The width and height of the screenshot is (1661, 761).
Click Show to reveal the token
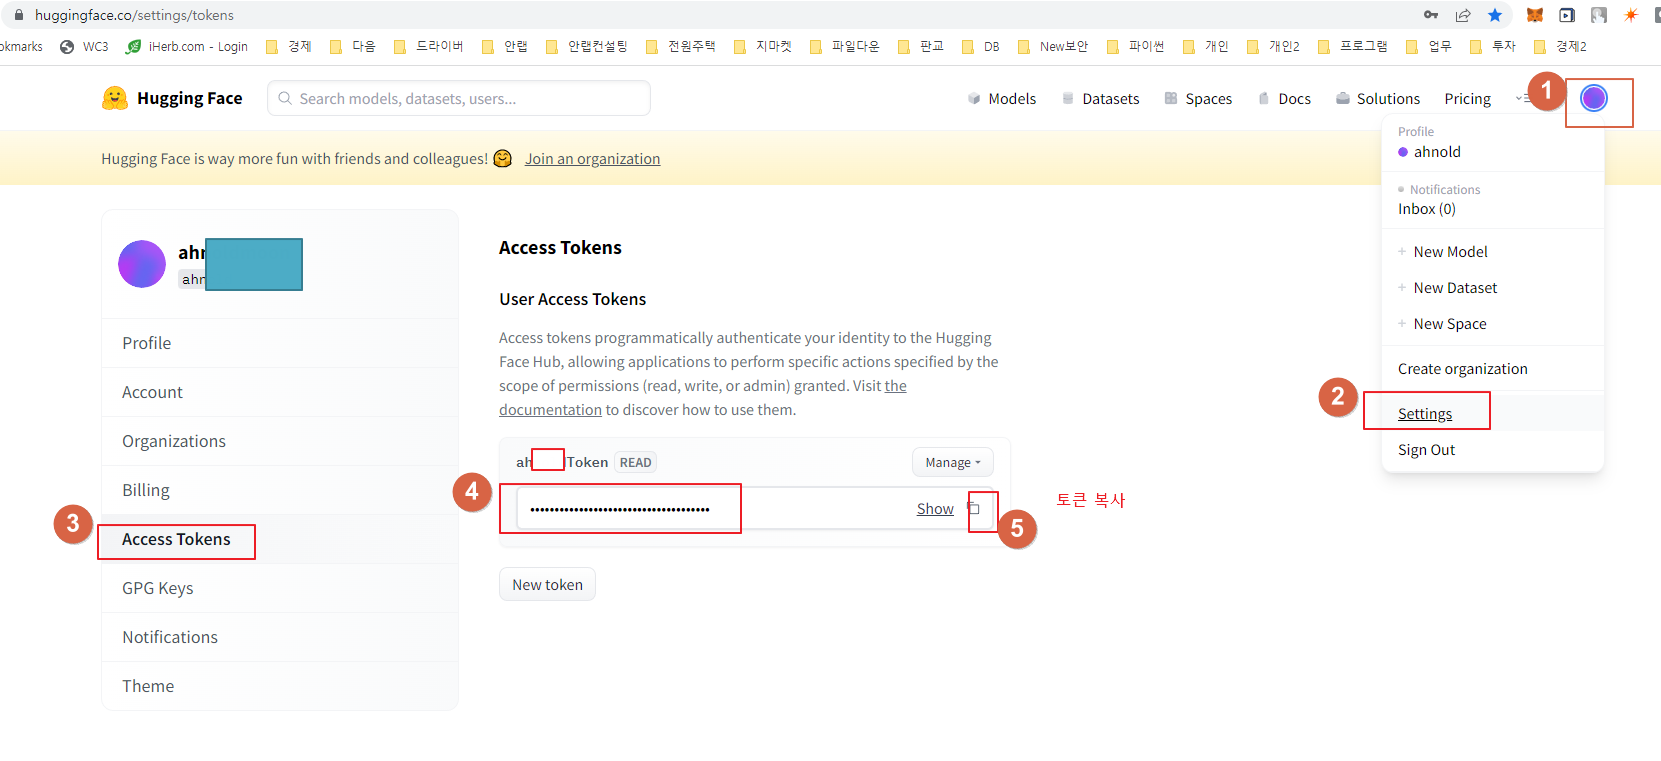pos(935,509)
